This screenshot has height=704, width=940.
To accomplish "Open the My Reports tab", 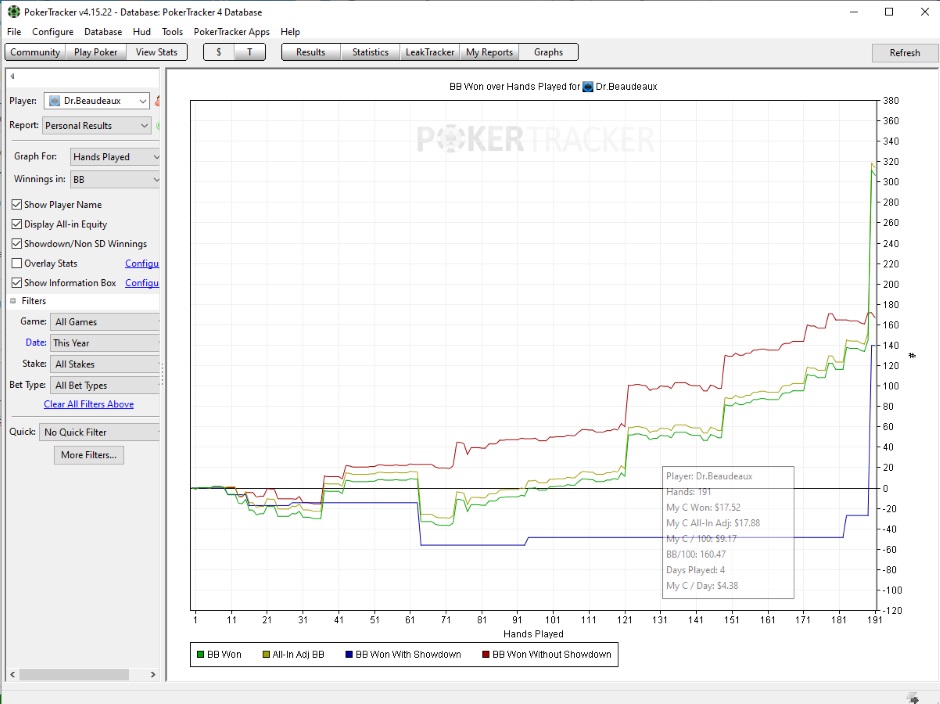I will 489,52.
